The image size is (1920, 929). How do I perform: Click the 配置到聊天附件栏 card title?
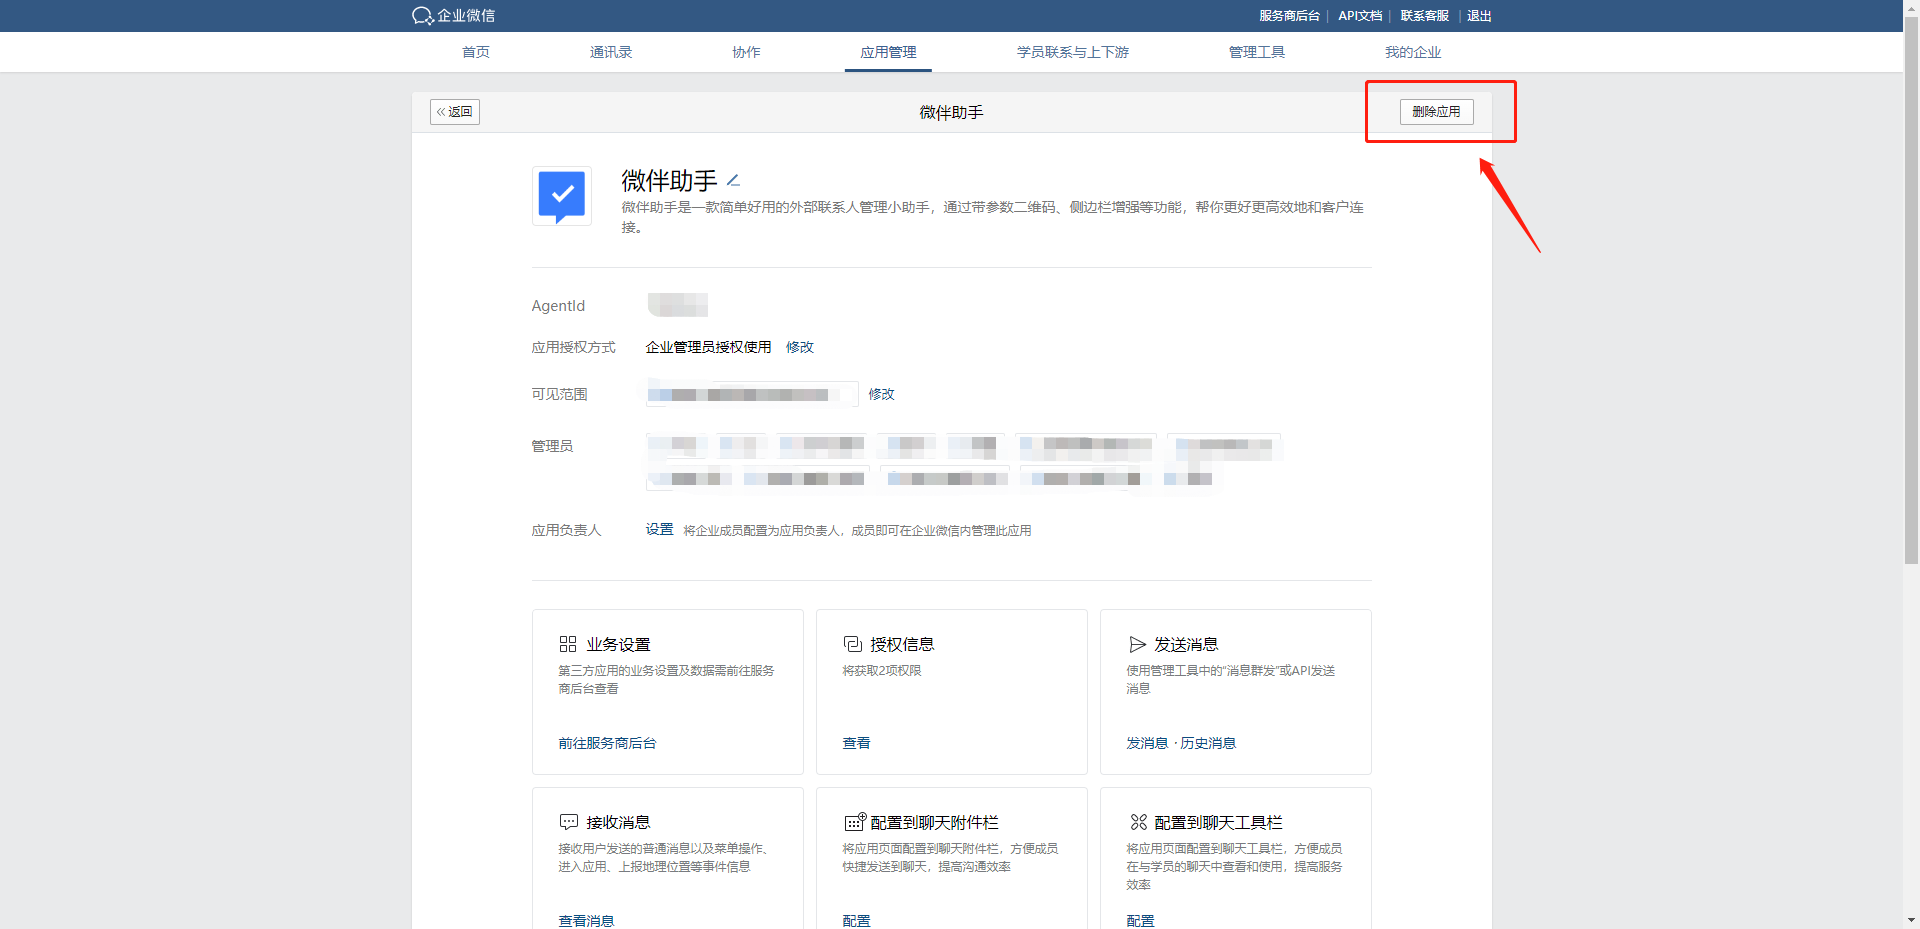coord(934,822)
